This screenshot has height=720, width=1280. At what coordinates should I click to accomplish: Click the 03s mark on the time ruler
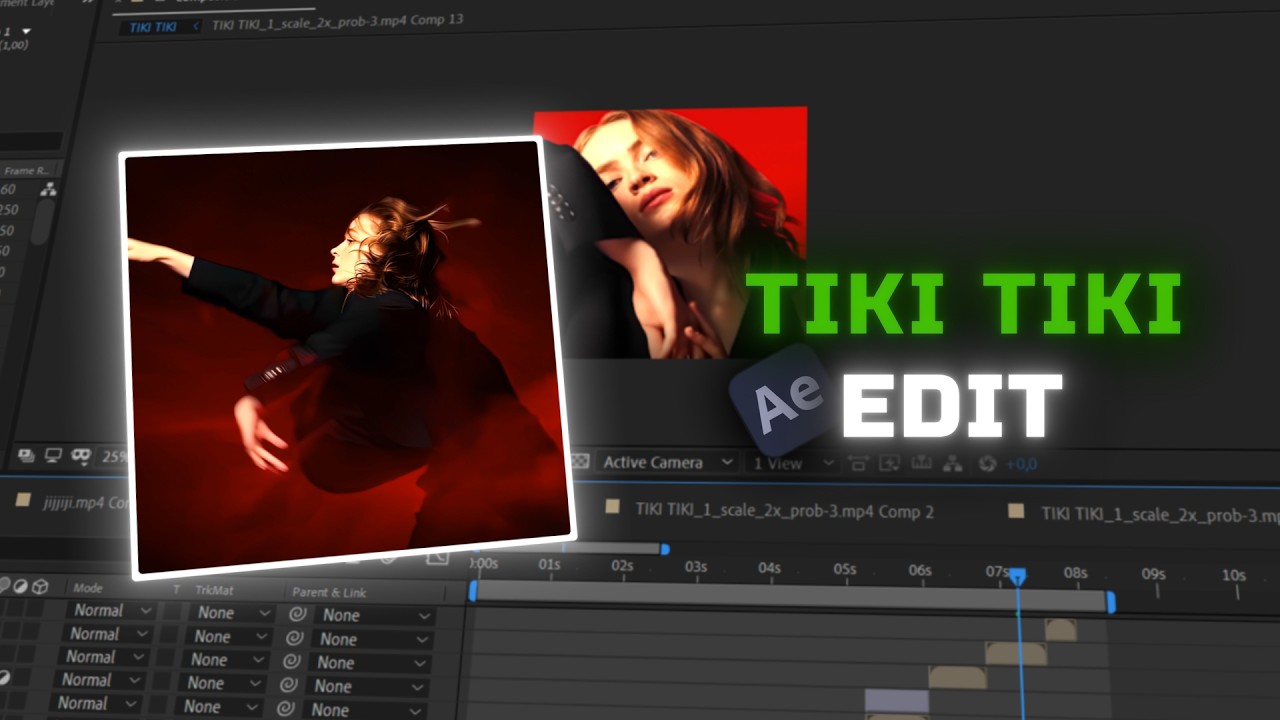(x=696, y=567)
